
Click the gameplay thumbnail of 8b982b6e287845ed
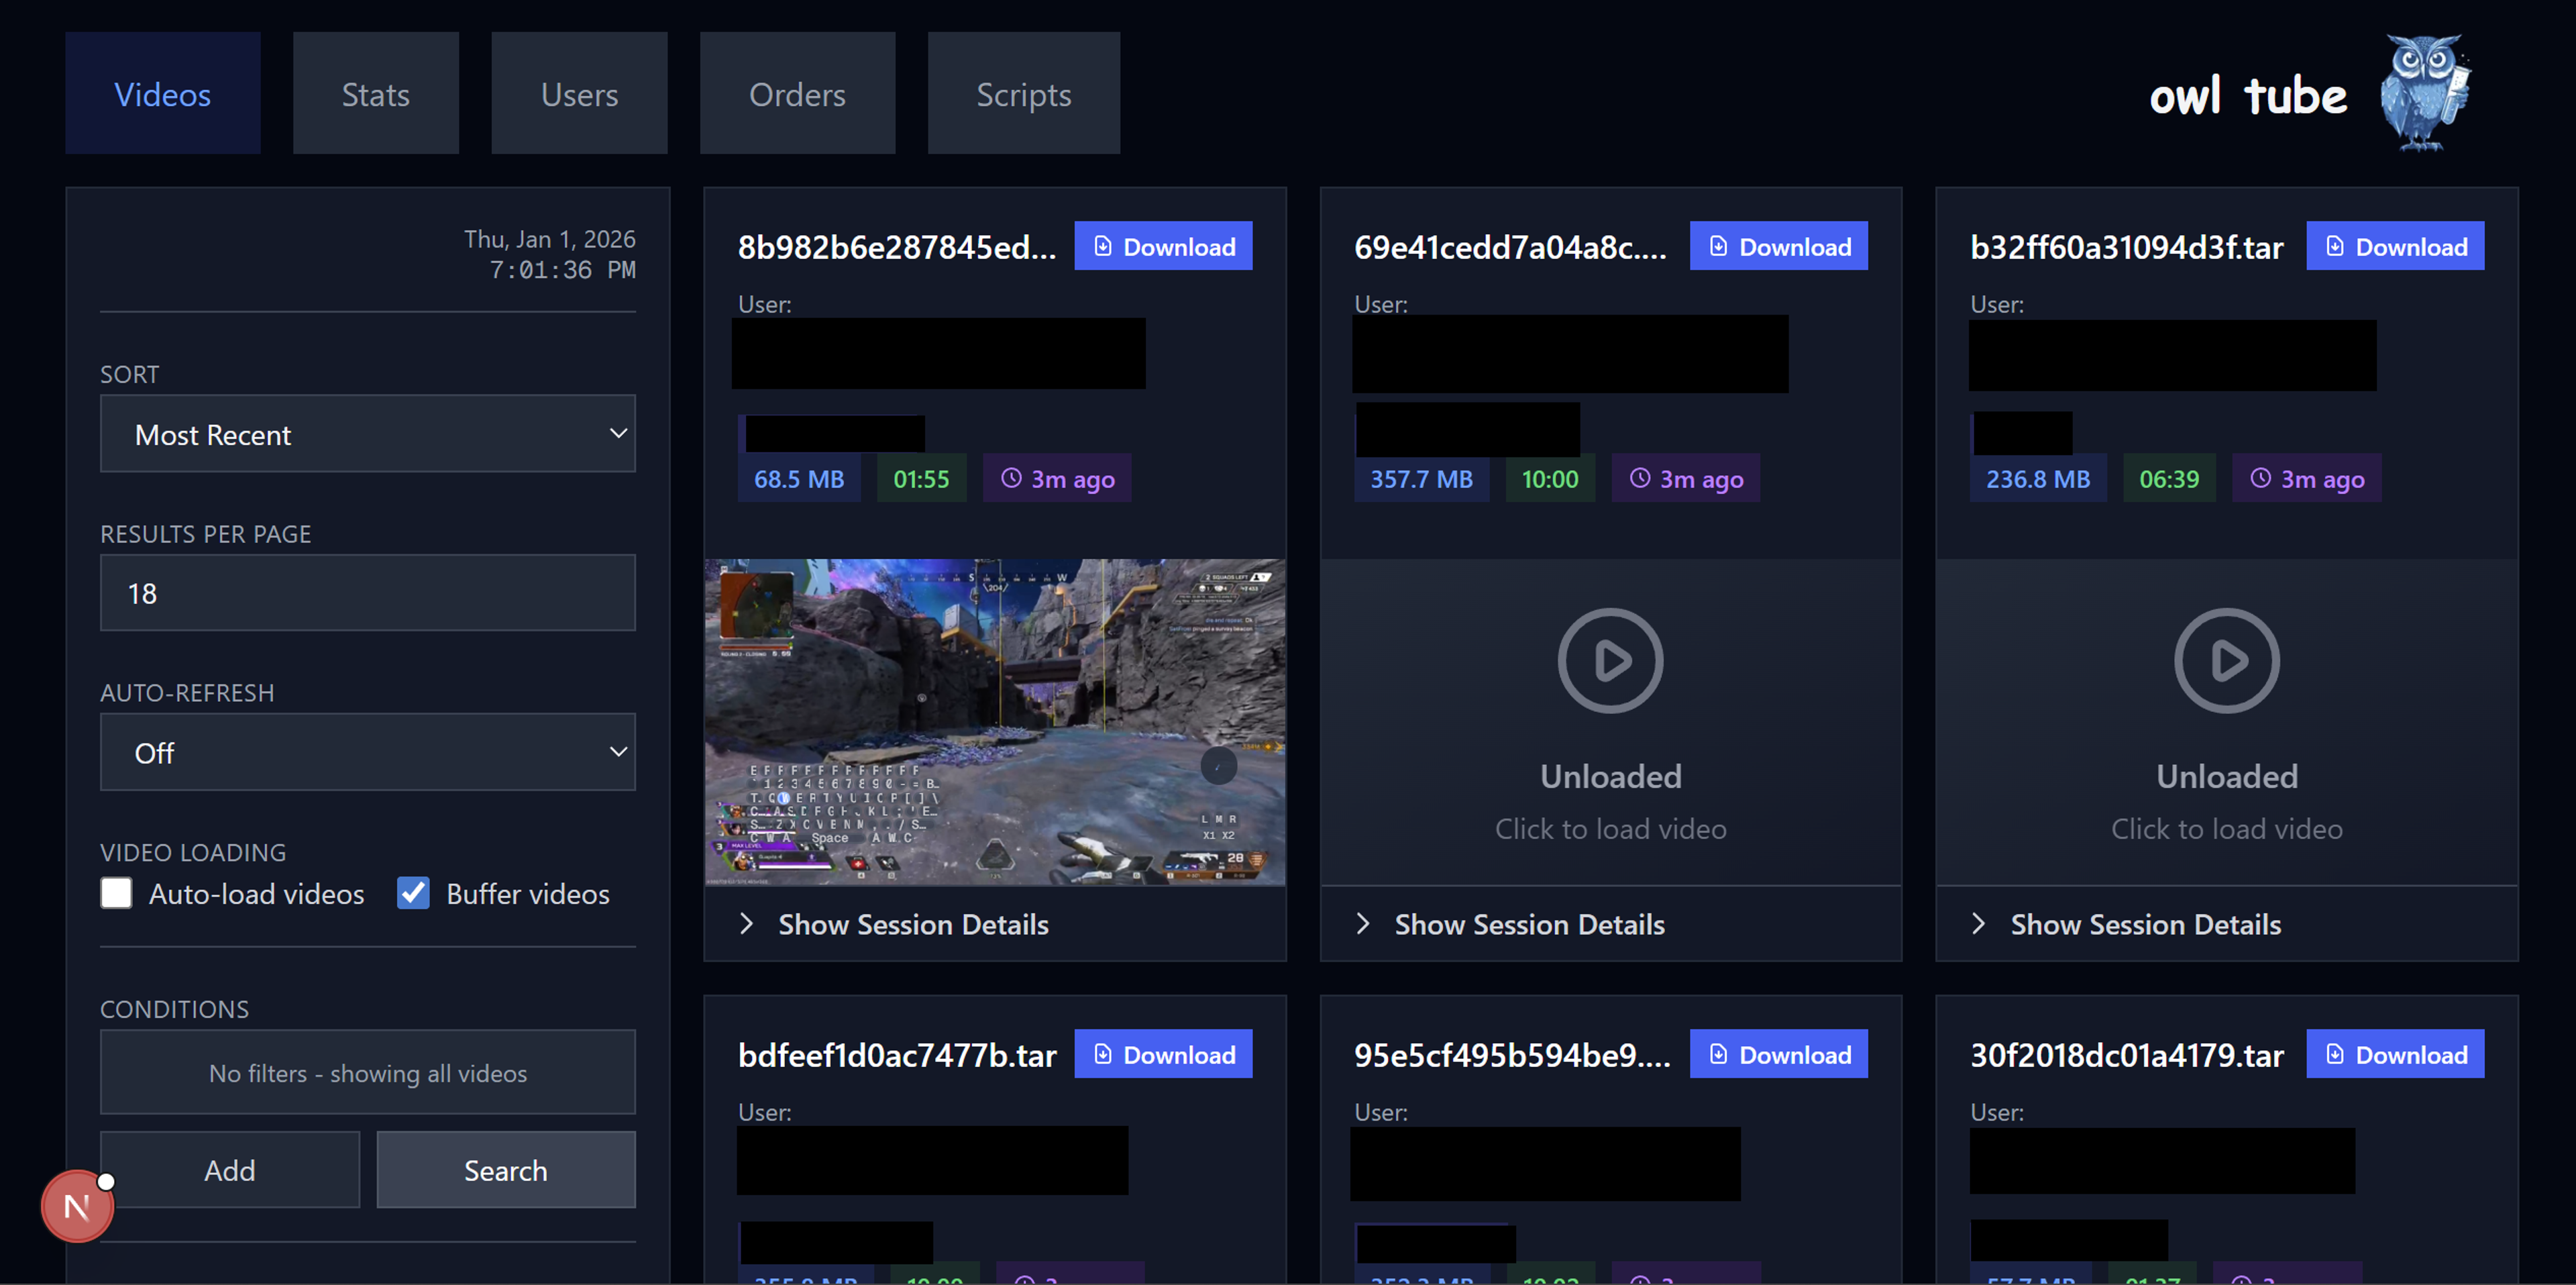[x=995, y=721]
